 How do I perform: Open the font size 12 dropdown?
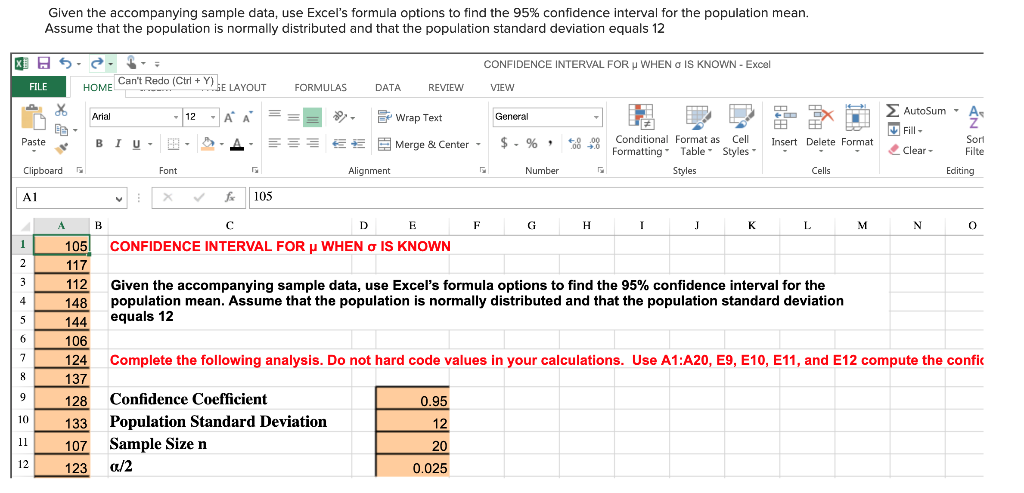tap(213, 117)
